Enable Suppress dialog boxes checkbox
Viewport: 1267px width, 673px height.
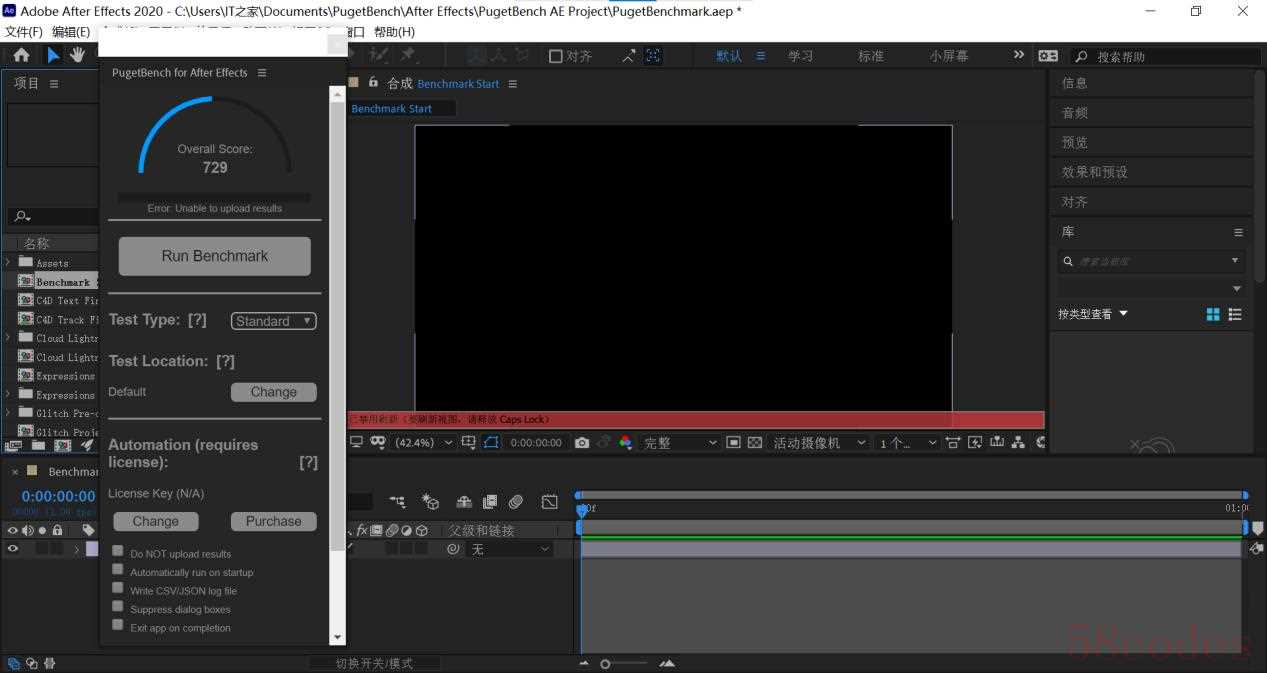(x=118, y=607)
